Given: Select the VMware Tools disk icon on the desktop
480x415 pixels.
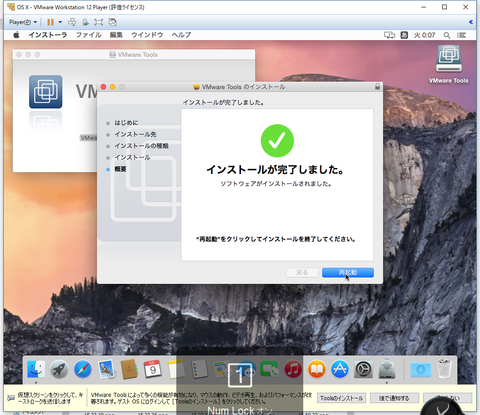Looking at the screenshot, I should pos(448,59).
